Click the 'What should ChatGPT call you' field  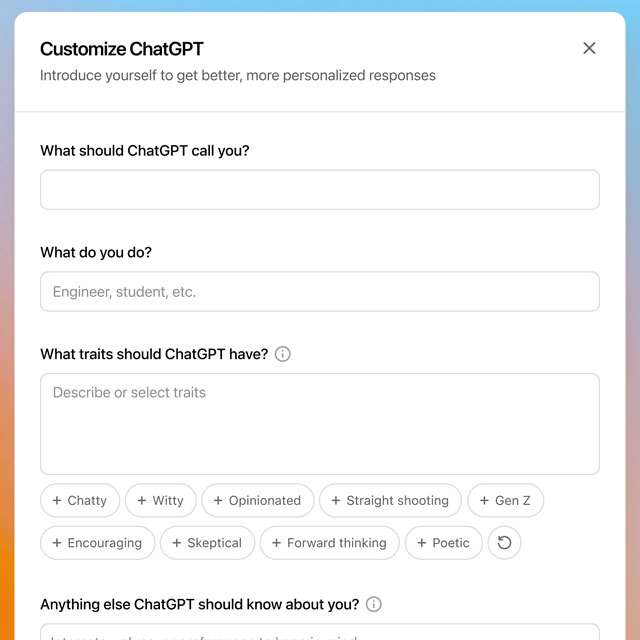pyautogui.click(x=320, y=190)
